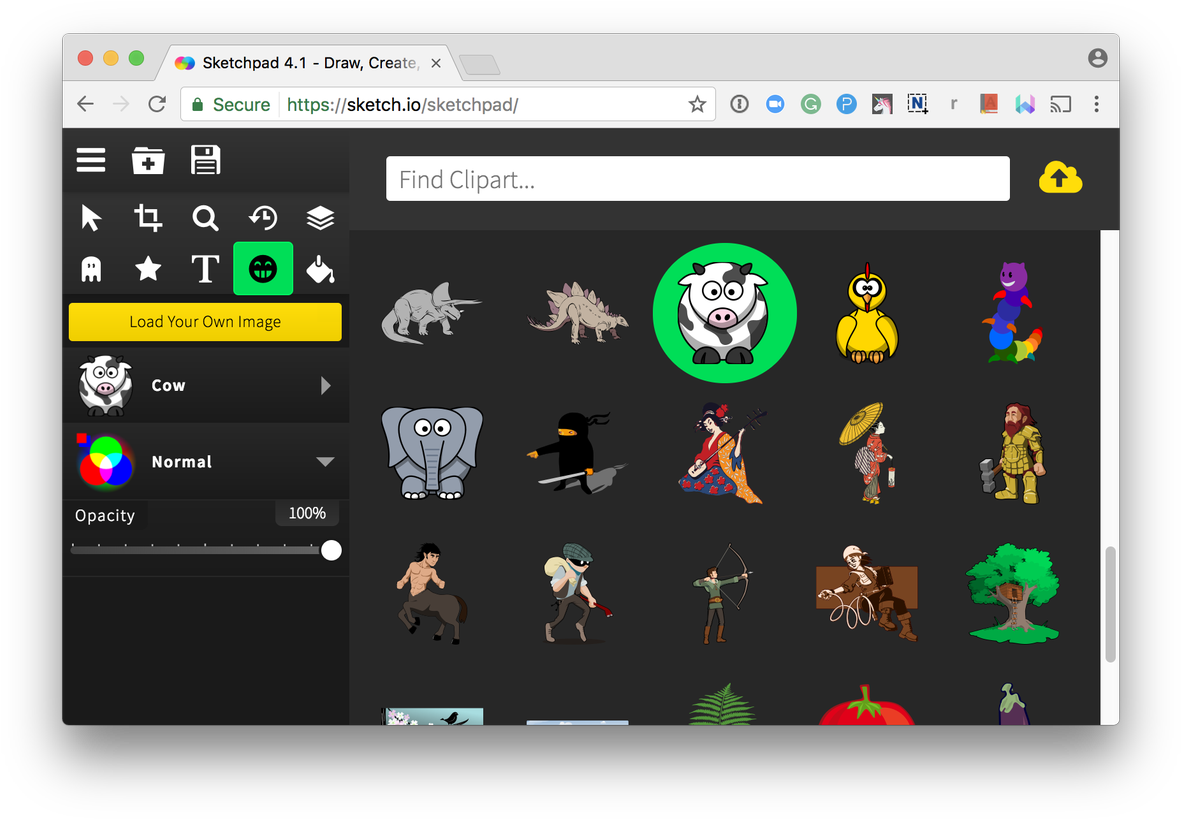The height and width of the screenshot is (819, 1181).
Task: Open the hamburger main menu
Action: (91, 160)
